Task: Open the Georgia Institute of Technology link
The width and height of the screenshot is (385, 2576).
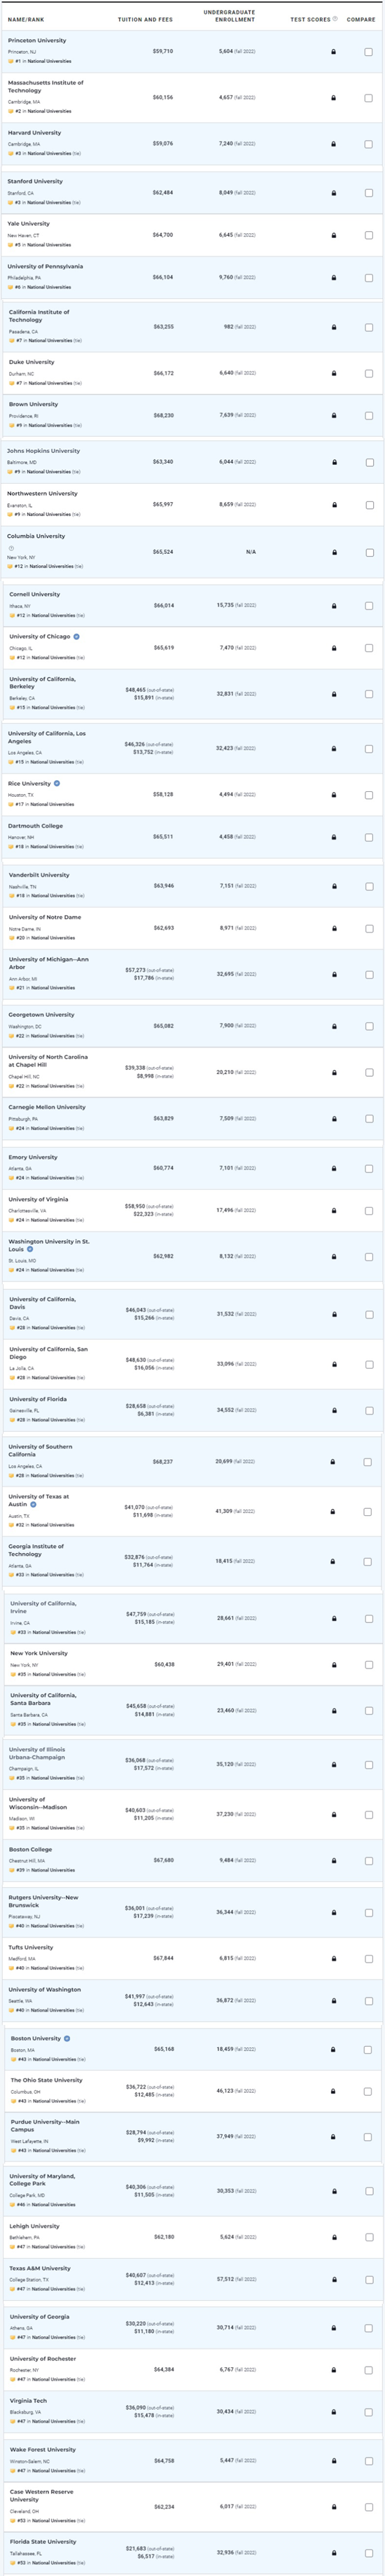Action: coord(37,1550)
